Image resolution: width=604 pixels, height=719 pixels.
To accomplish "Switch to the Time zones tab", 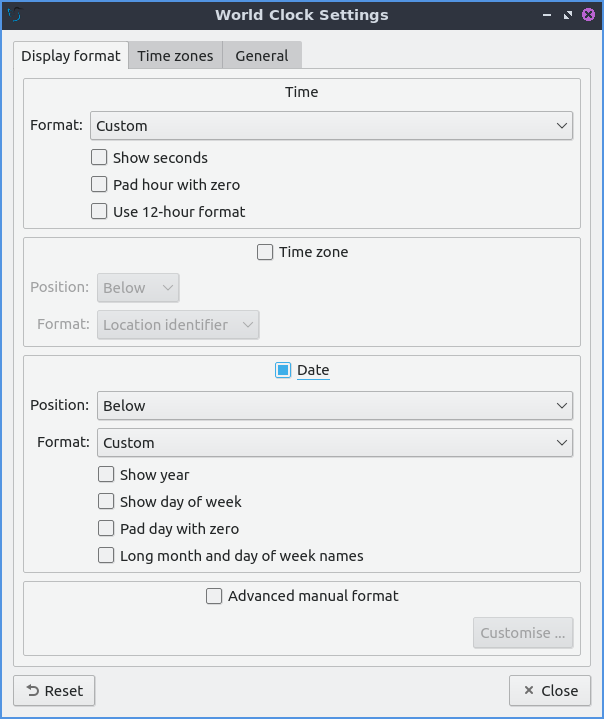I will coord(175,56).
